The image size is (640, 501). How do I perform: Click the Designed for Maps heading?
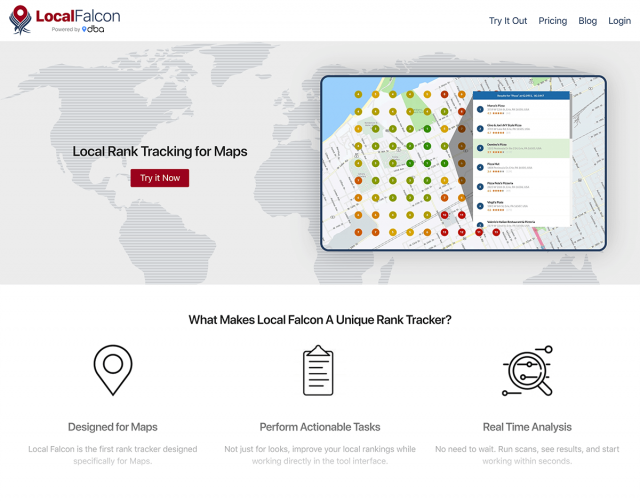point(113,427)
